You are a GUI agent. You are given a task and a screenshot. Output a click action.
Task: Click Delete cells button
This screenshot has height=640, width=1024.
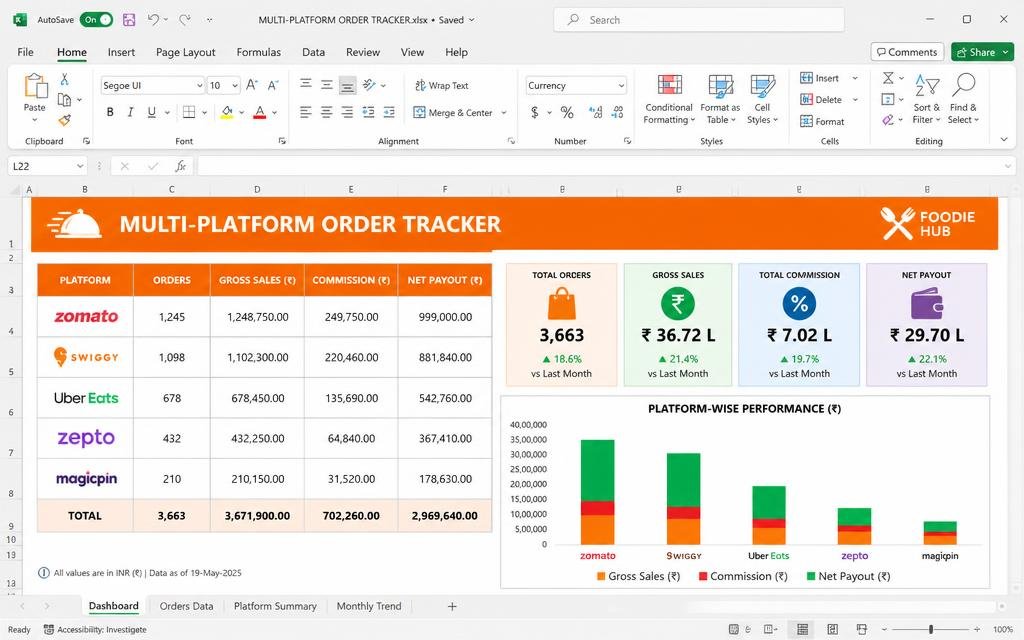point(821,99)
